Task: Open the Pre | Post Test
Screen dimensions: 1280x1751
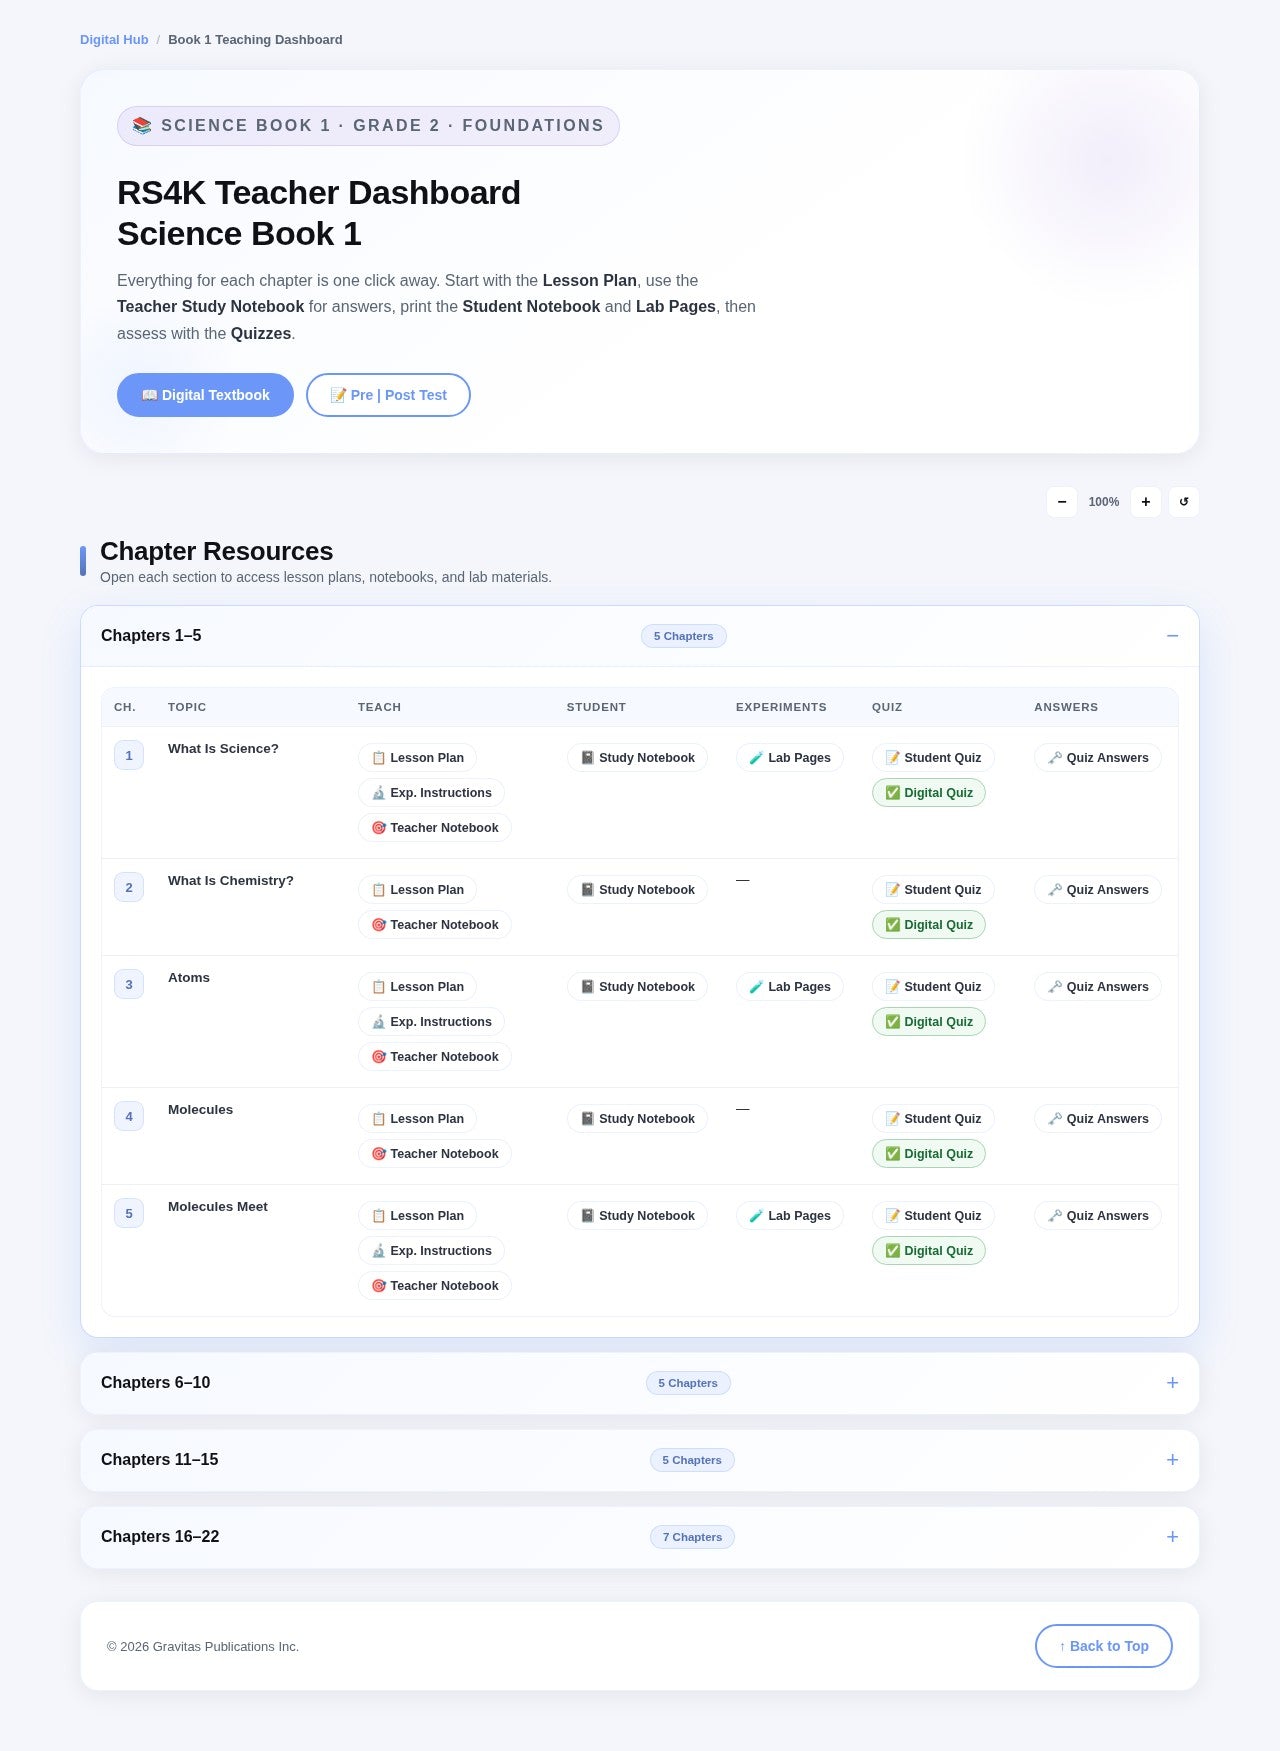Action: click(x=388, y=395)
